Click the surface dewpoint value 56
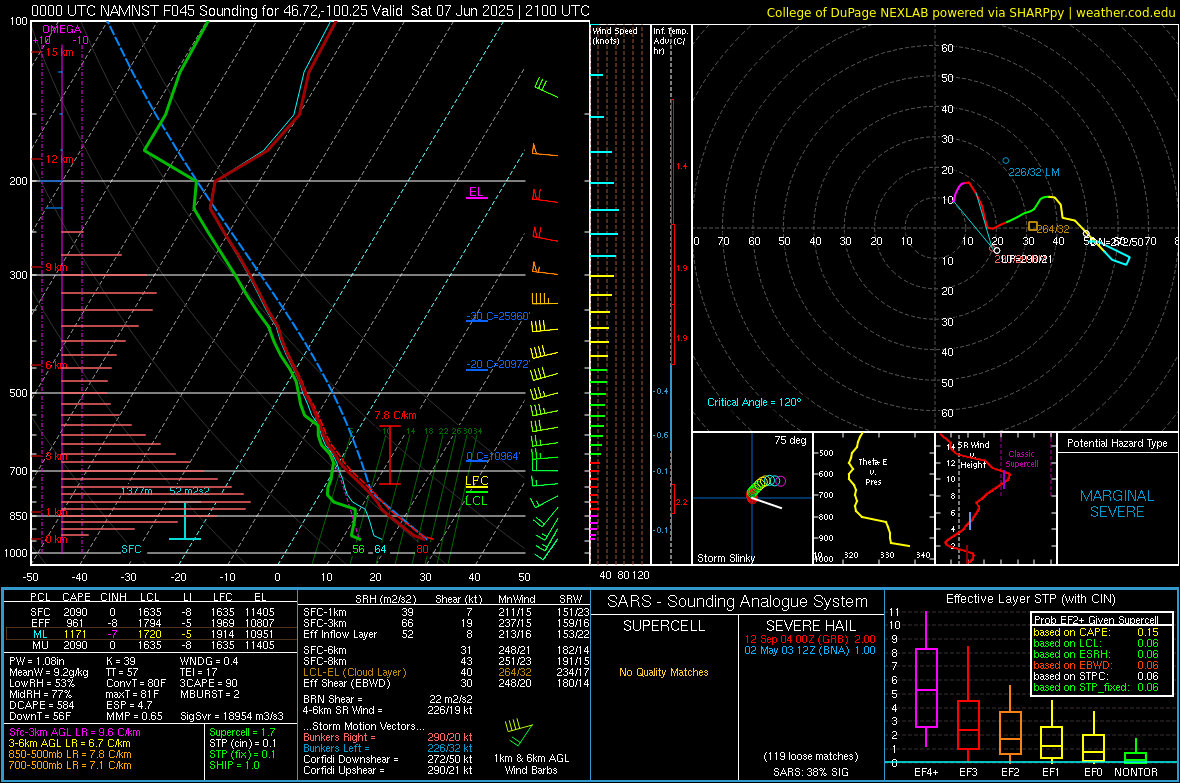 (x=358, y=549)
